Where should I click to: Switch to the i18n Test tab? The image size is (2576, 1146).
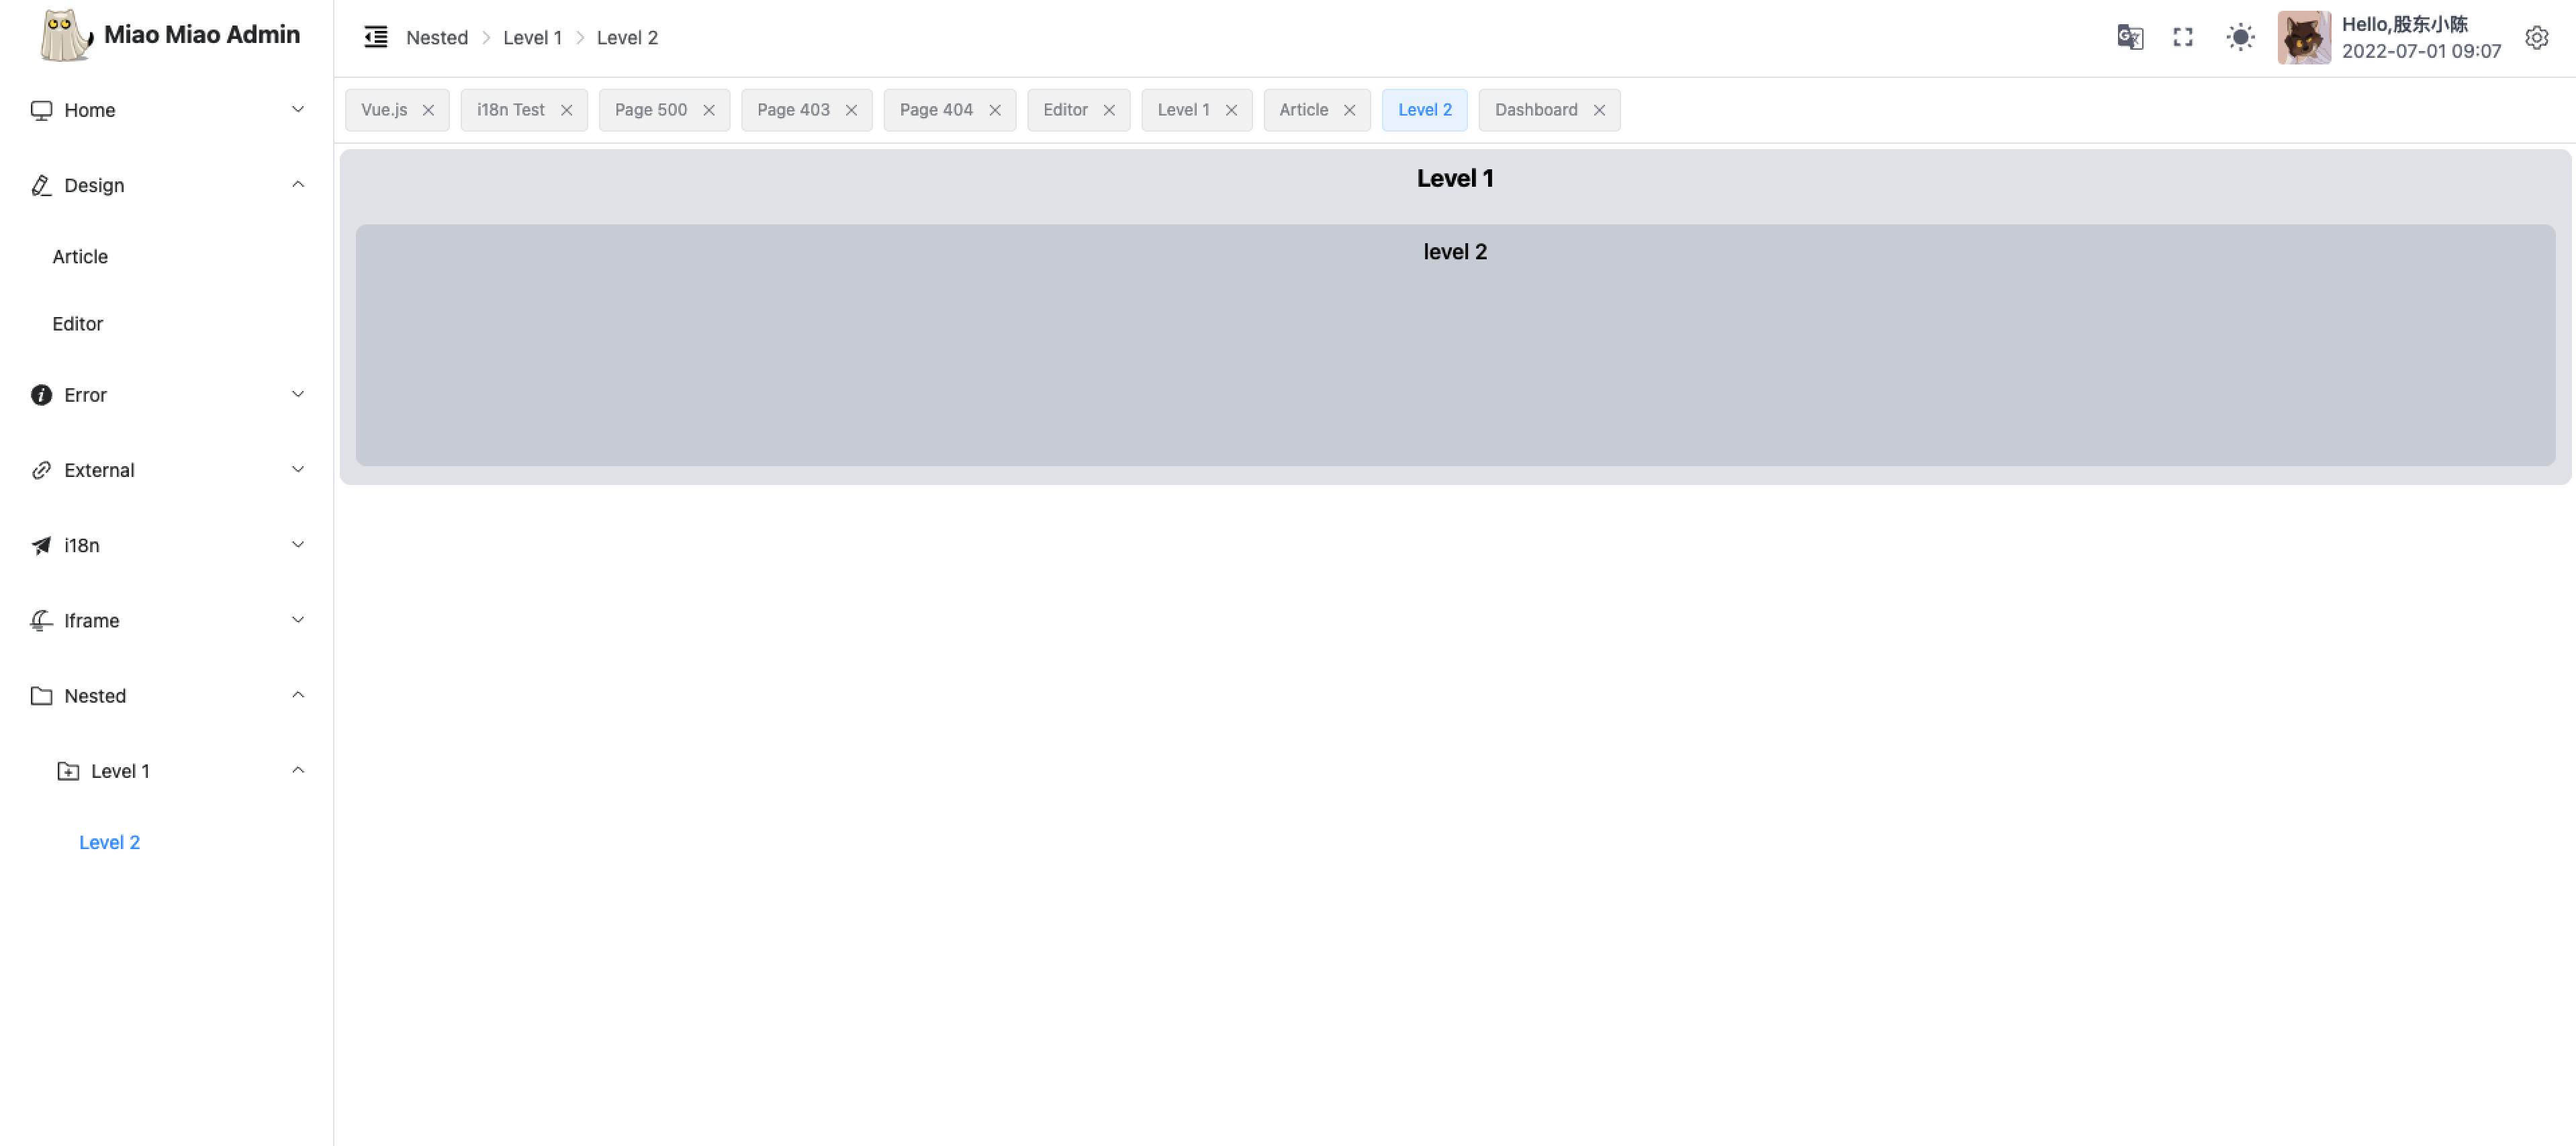510,110
